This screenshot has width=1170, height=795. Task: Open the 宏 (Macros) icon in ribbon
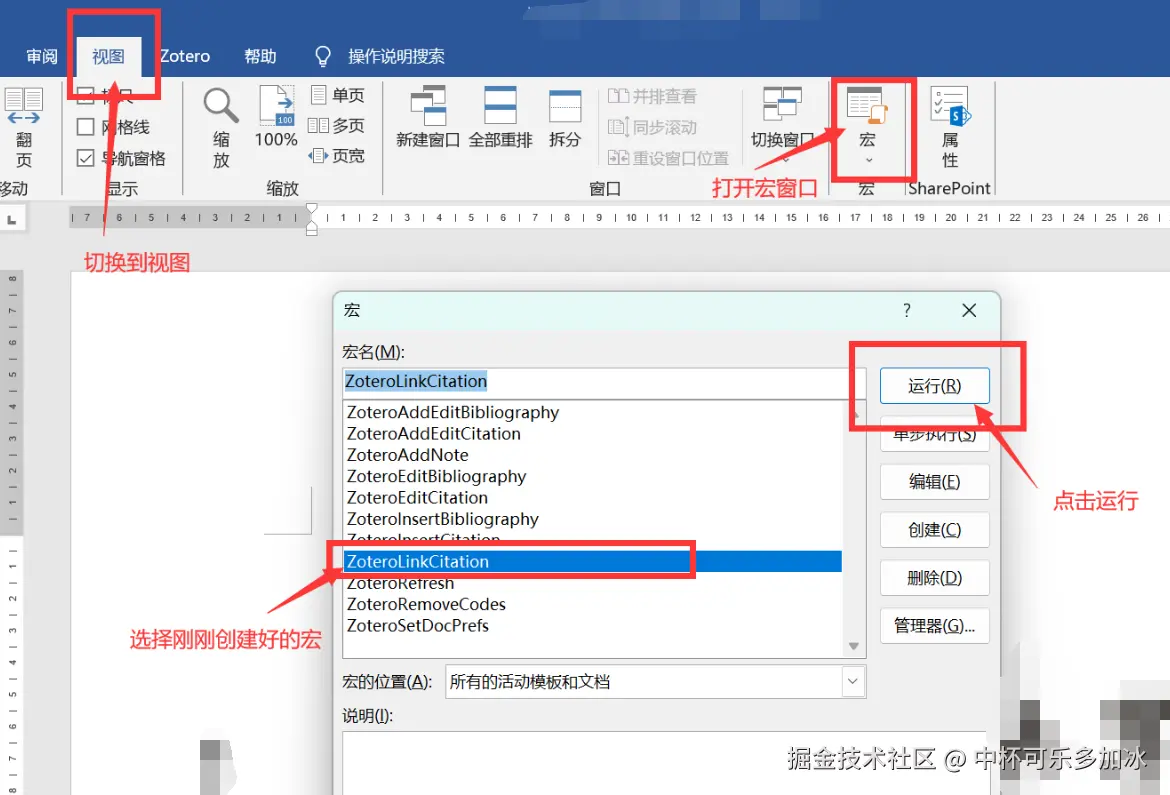pos(869,112)
